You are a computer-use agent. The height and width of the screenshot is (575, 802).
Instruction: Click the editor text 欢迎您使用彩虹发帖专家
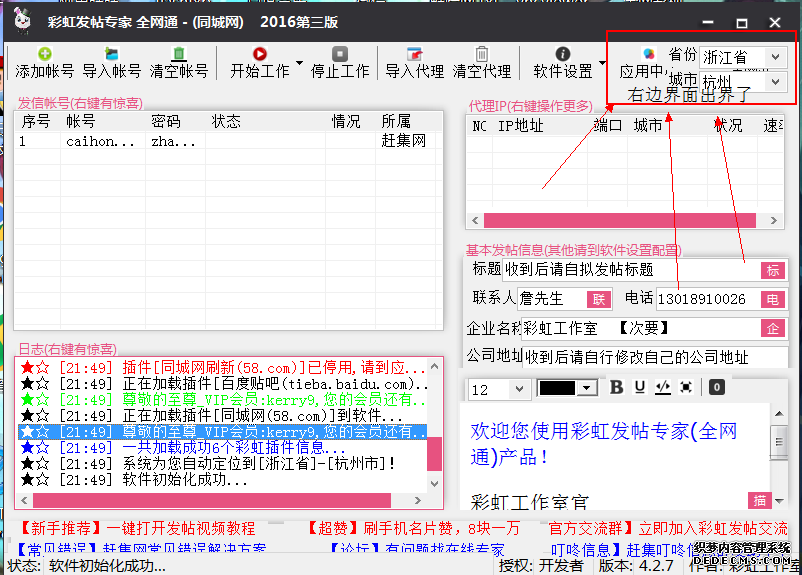click(x=604, y=443)
